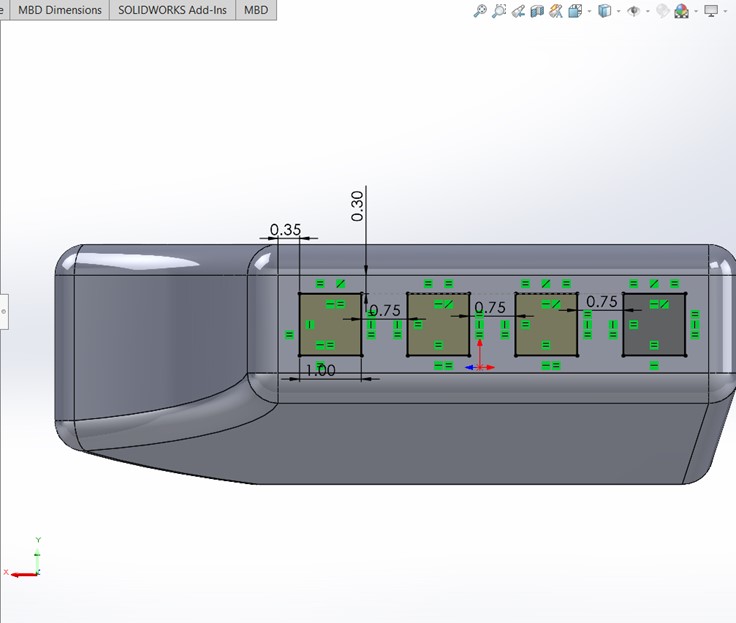Click the Zoom to Fit icon
The width and height of the screenshot is (736, 623).
click(x=480, y=10)
